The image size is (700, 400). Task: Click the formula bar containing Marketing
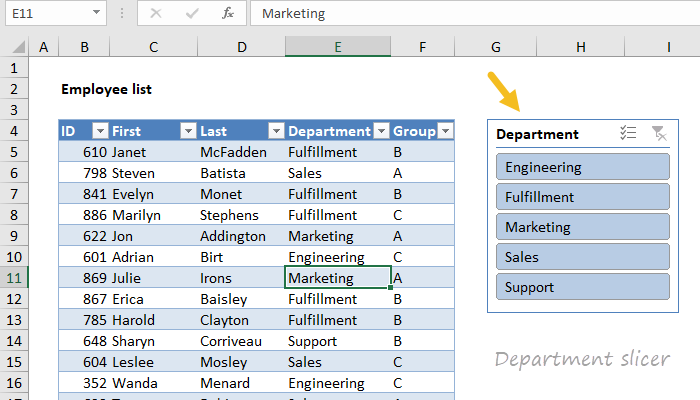(475, 13)
